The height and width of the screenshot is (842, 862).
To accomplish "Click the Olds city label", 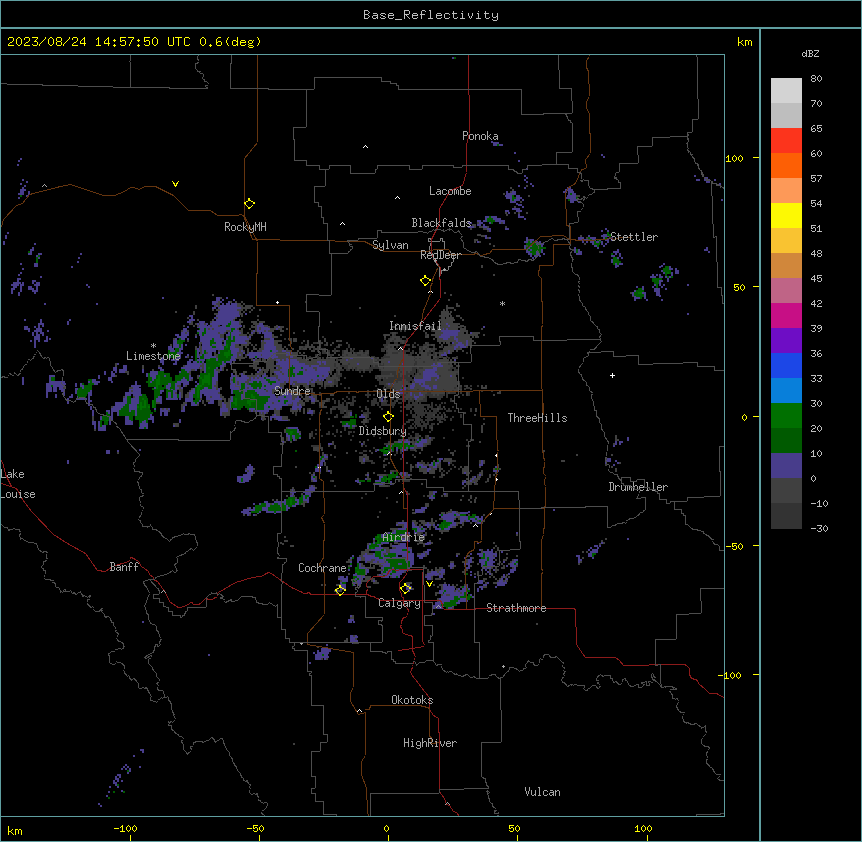I will pyautogui.click(x=388, y=394).
